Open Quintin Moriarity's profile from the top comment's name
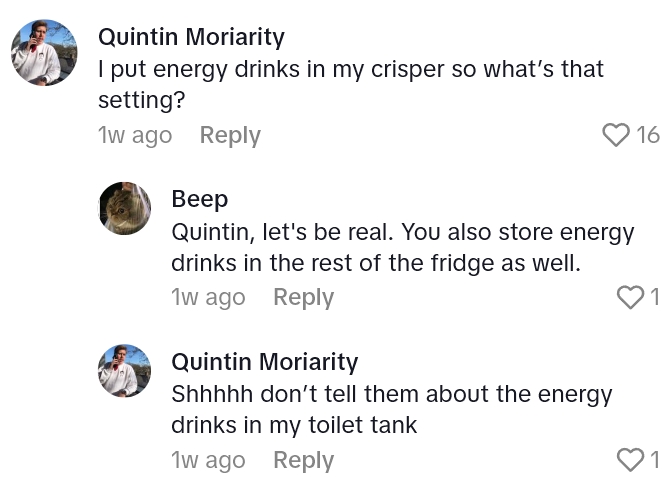The image size is (668, 502). 191,37
